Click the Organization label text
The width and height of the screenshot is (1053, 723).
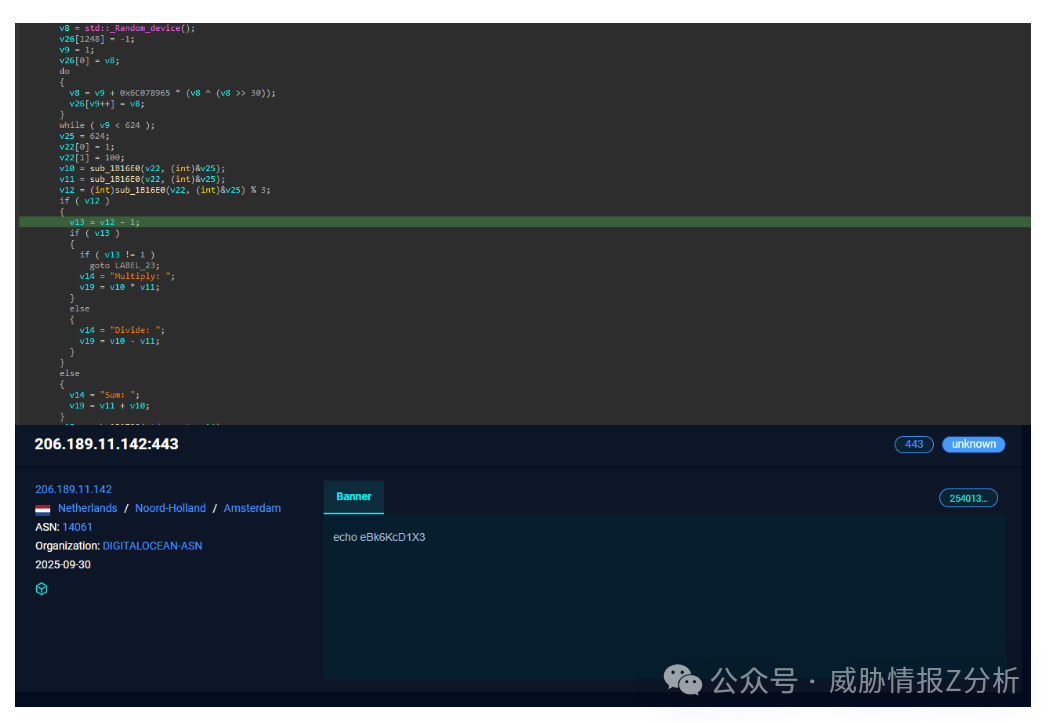[67, 546]
